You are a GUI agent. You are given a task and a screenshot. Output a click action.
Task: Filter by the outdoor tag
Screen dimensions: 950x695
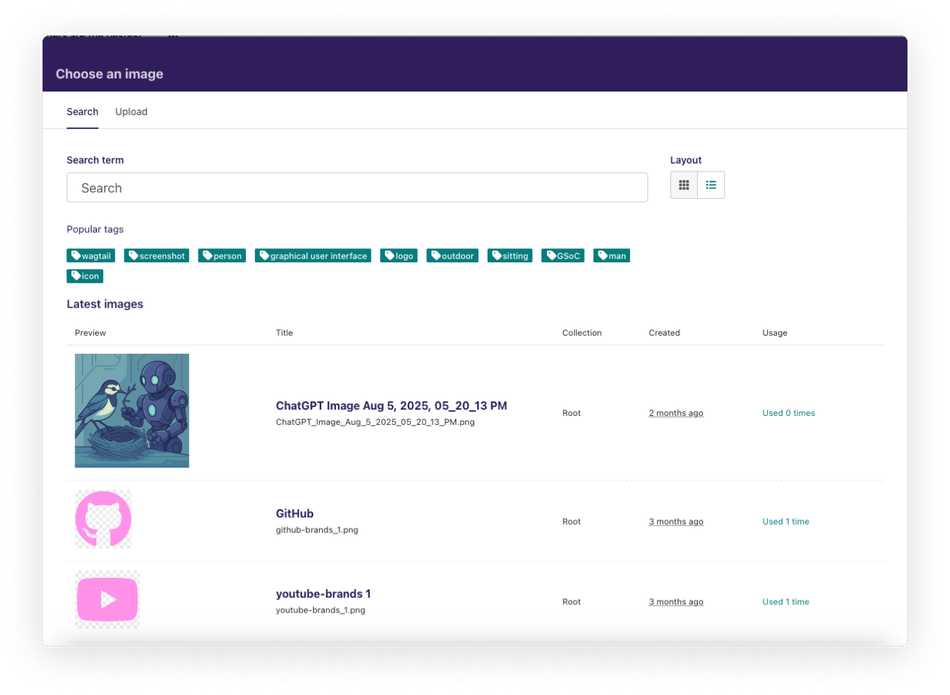pyautogui.click(x=452, y=255)
